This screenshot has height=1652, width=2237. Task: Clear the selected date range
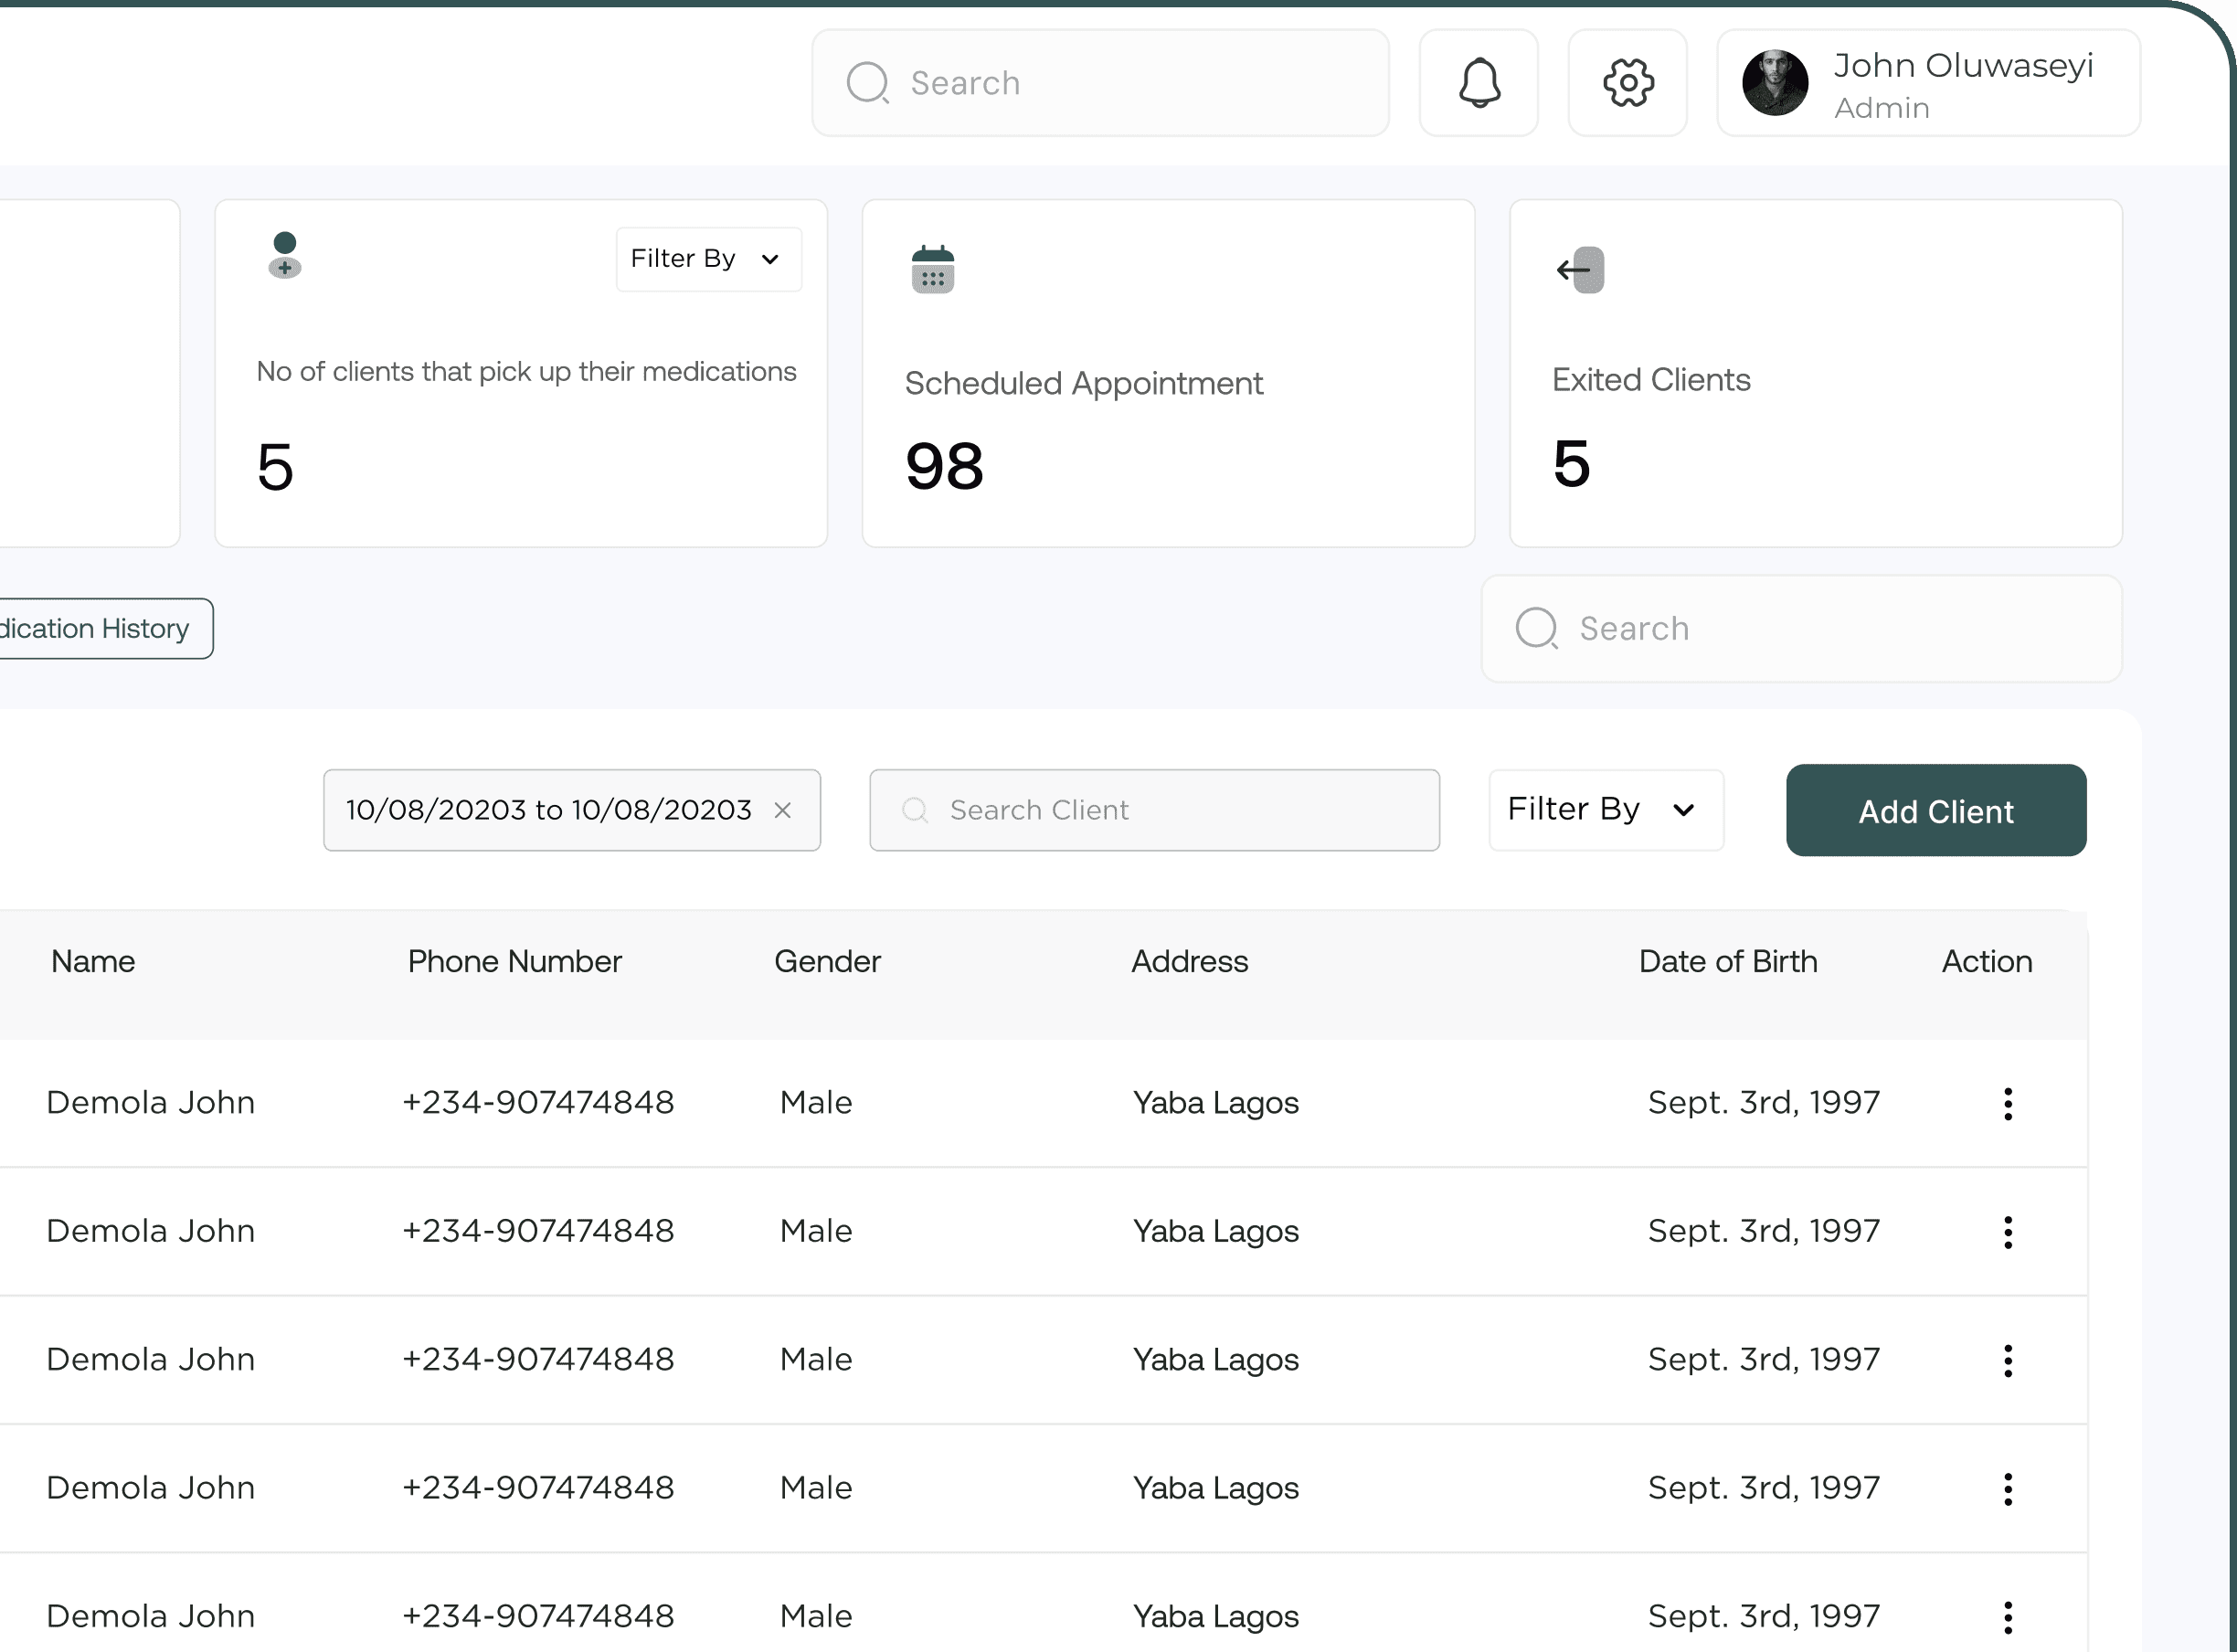pos(783,810)
